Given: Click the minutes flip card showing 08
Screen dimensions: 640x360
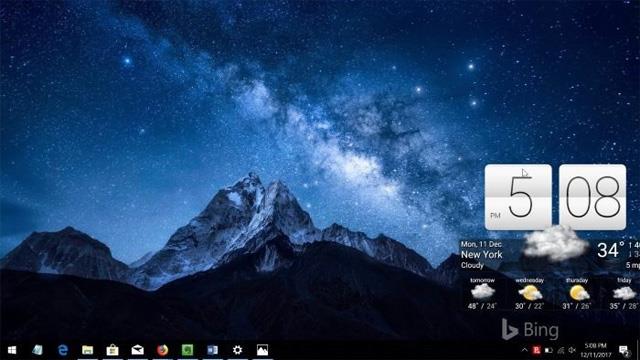Looking at the screenshot, I should 592,197.
